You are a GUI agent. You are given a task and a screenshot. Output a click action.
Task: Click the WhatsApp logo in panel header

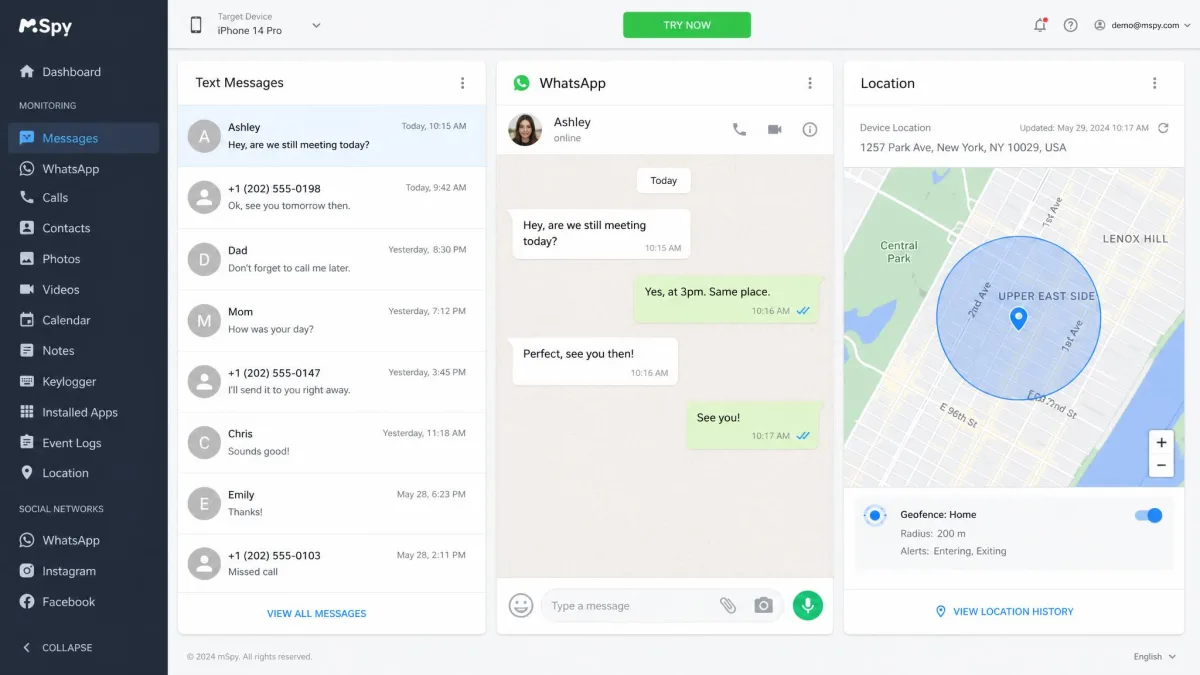tap(521, 83)
